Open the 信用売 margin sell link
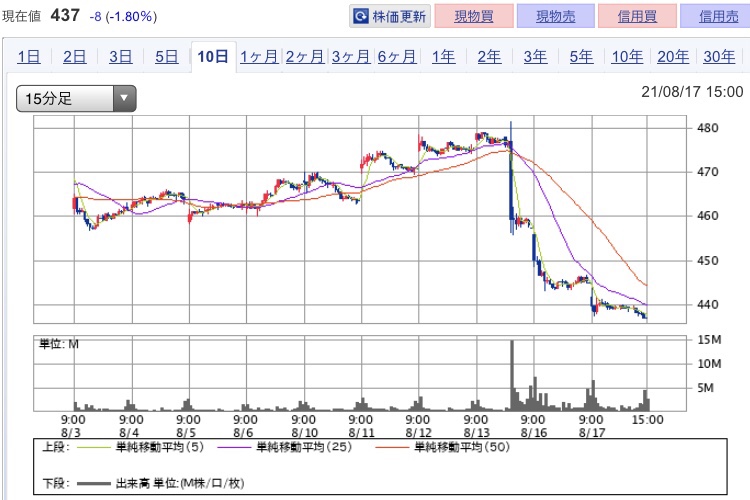Viewport: 750px width, 500px height. (717, 17)
